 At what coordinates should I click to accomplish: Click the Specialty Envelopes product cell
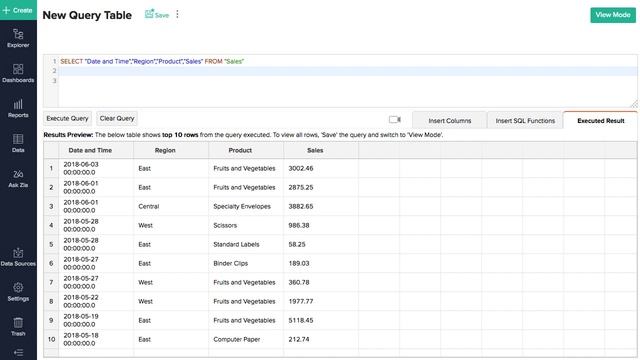pyautogui.click(x=246, y=206)
